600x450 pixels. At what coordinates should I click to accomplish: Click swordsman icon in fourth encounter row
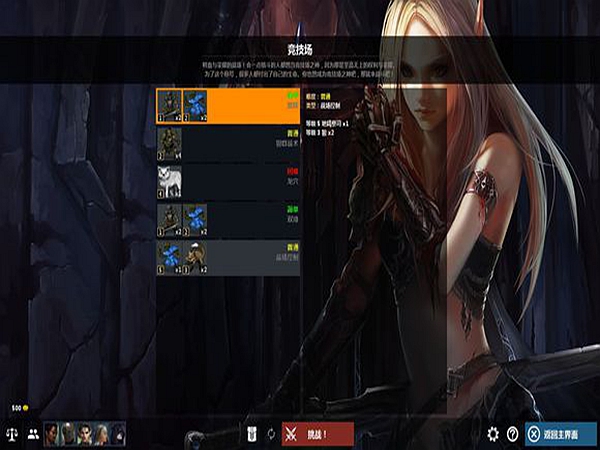(170, 220)
